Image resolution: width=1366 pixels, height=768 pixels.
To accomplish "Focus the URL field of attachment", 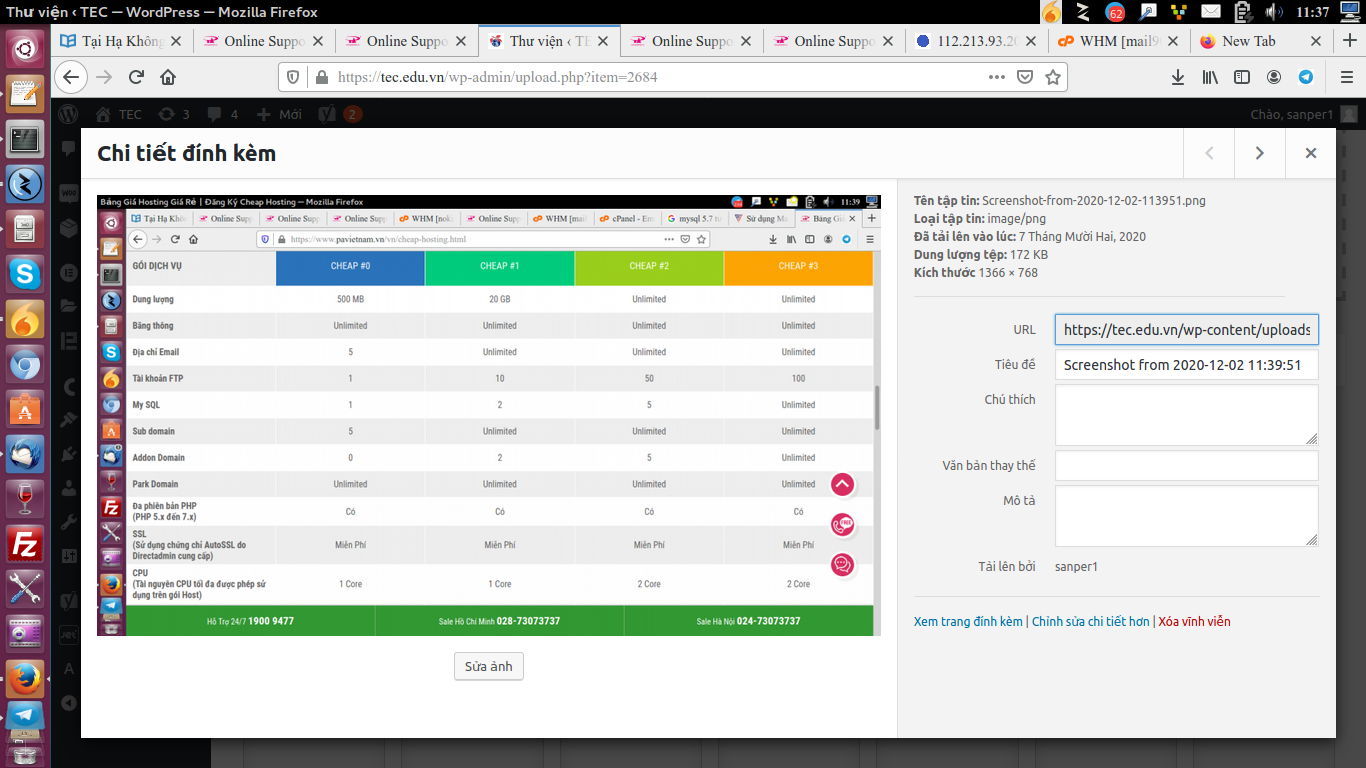I will click(1187, 330).
